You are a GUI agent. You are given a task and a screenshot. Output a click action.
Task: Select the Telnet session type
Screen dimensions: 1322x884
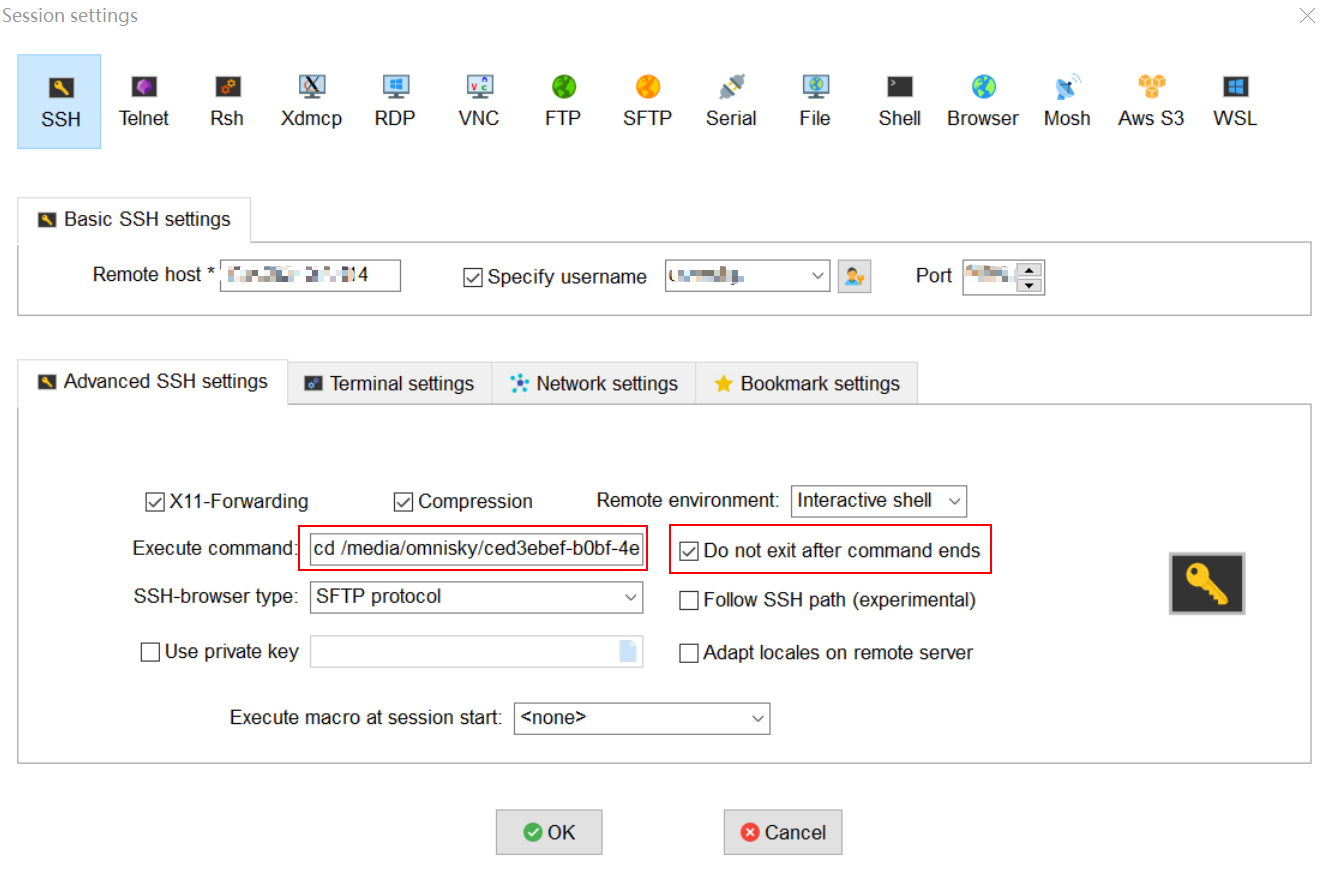click(x=143, y=100)
